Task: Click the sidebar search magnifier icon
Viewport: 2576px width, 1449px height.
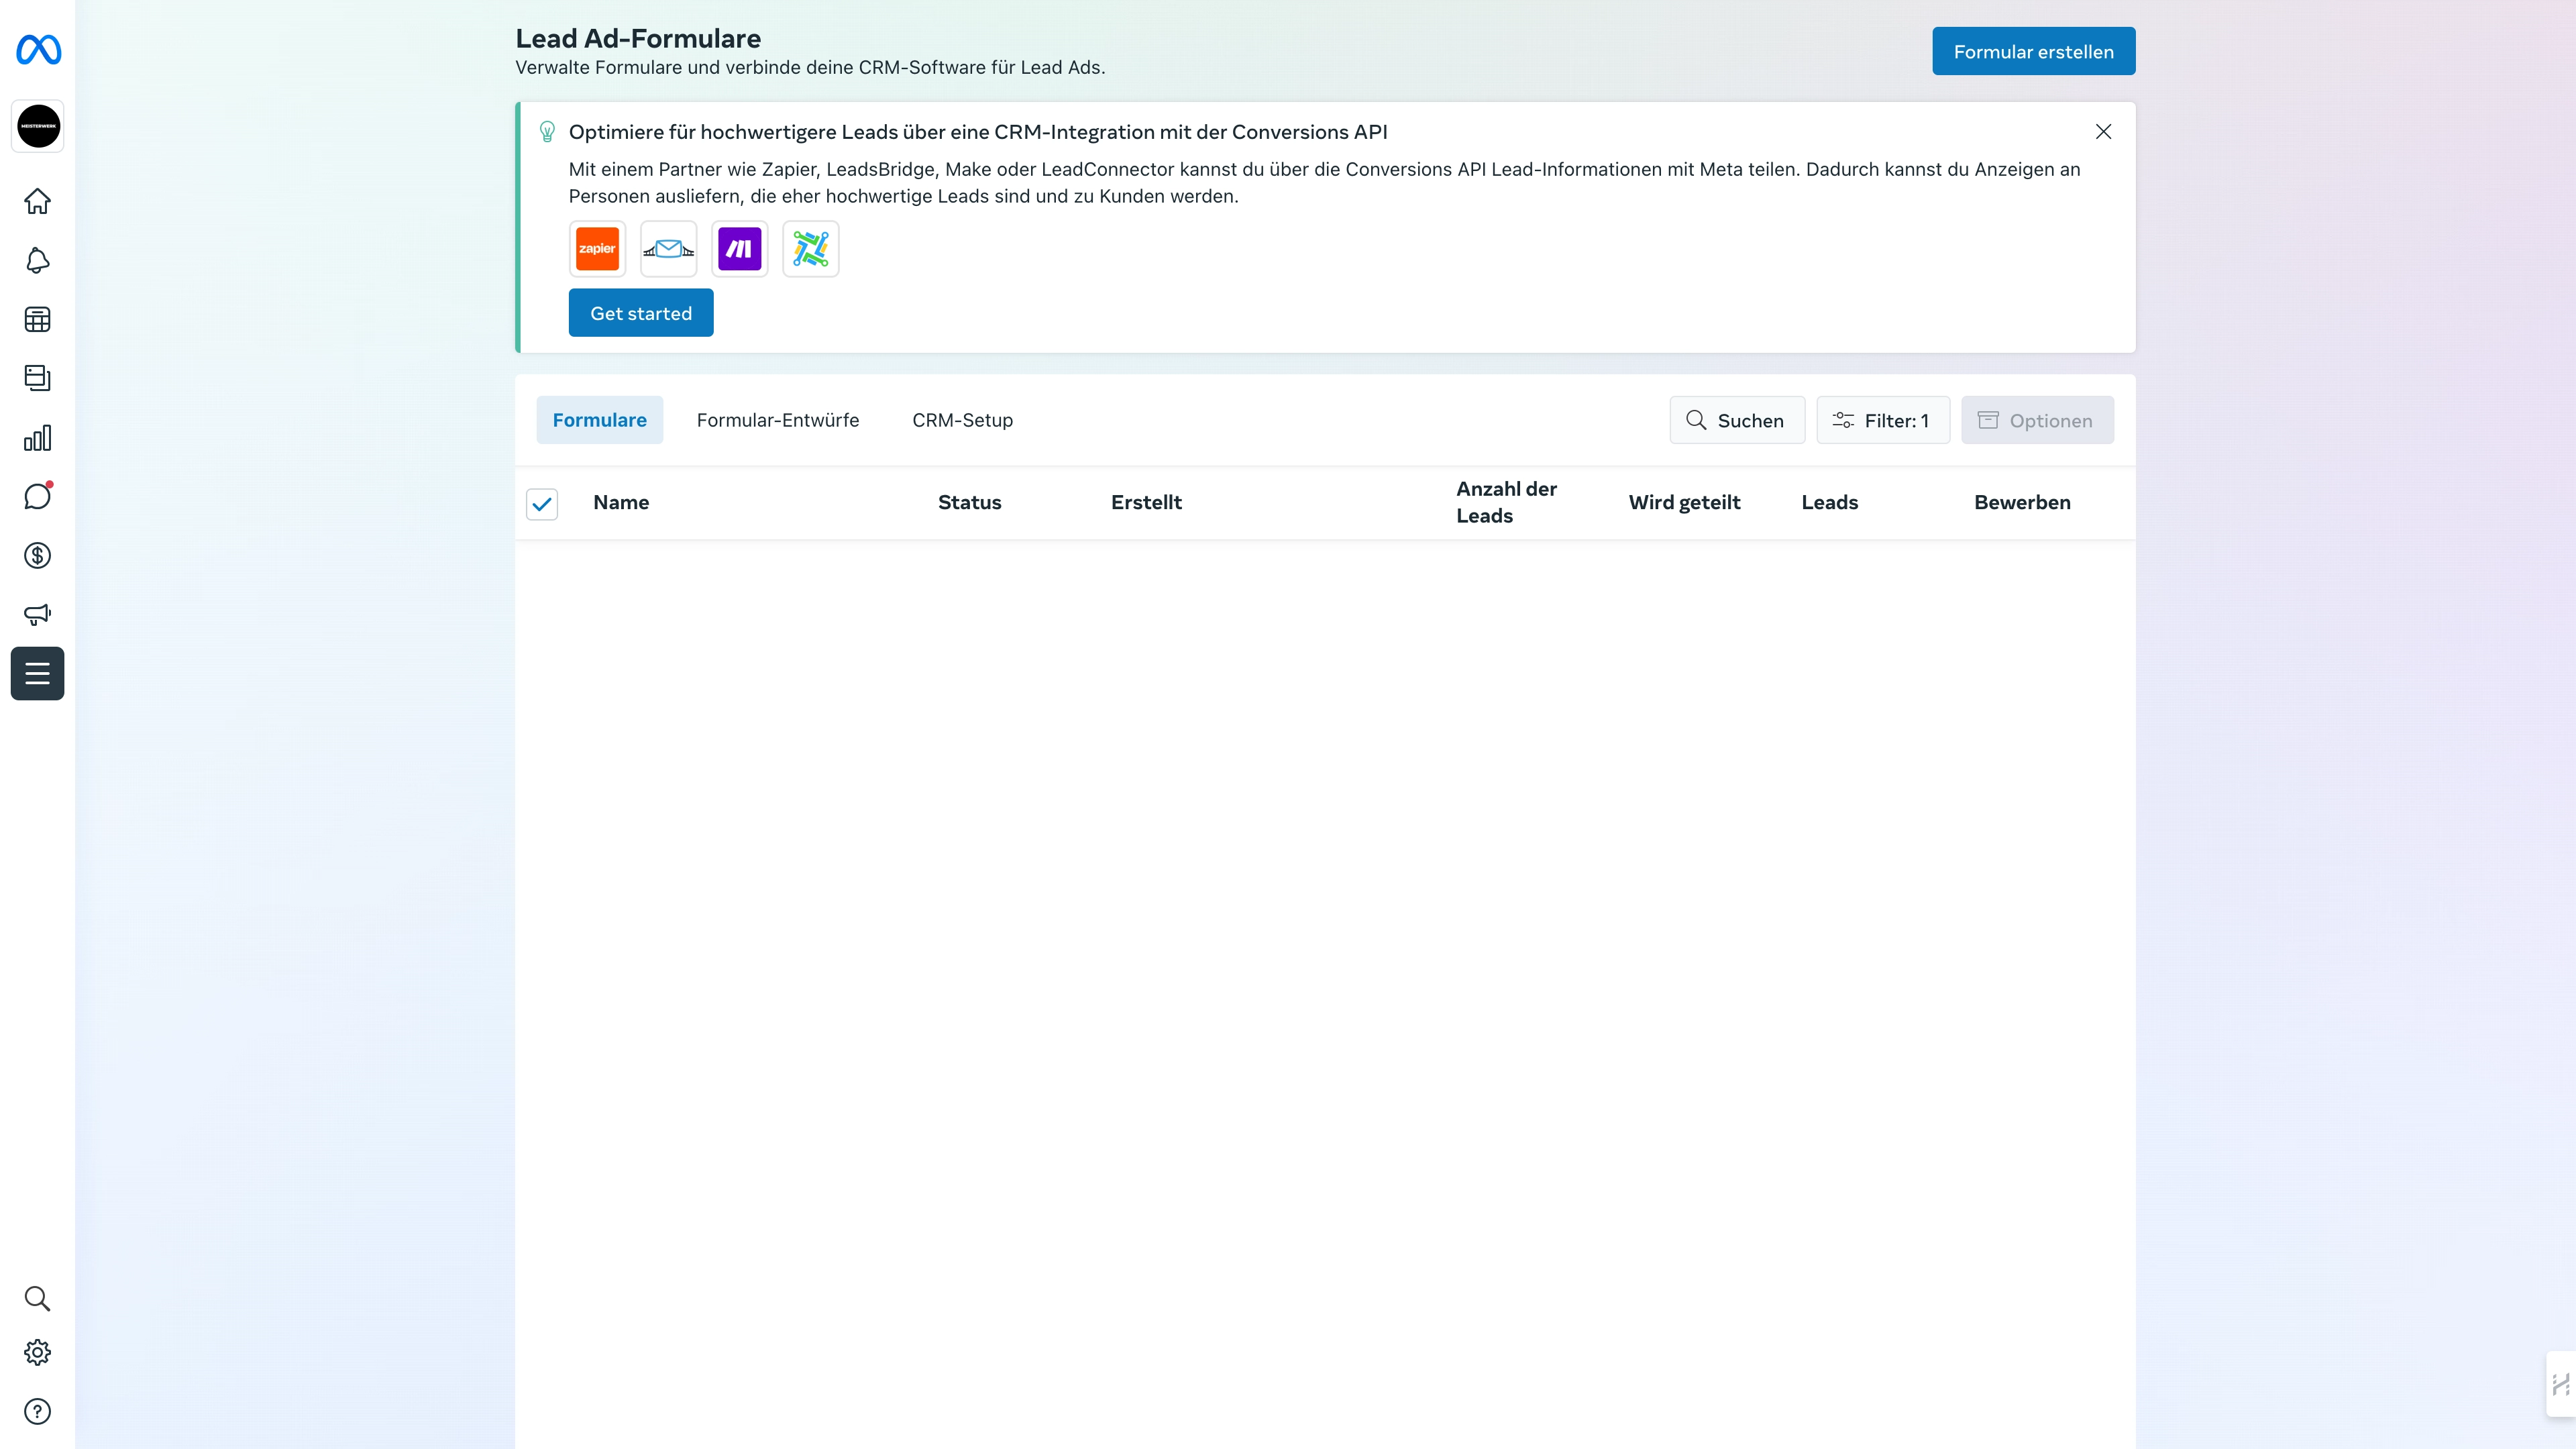Action: pyautogui.click(x=38, y=1298)
